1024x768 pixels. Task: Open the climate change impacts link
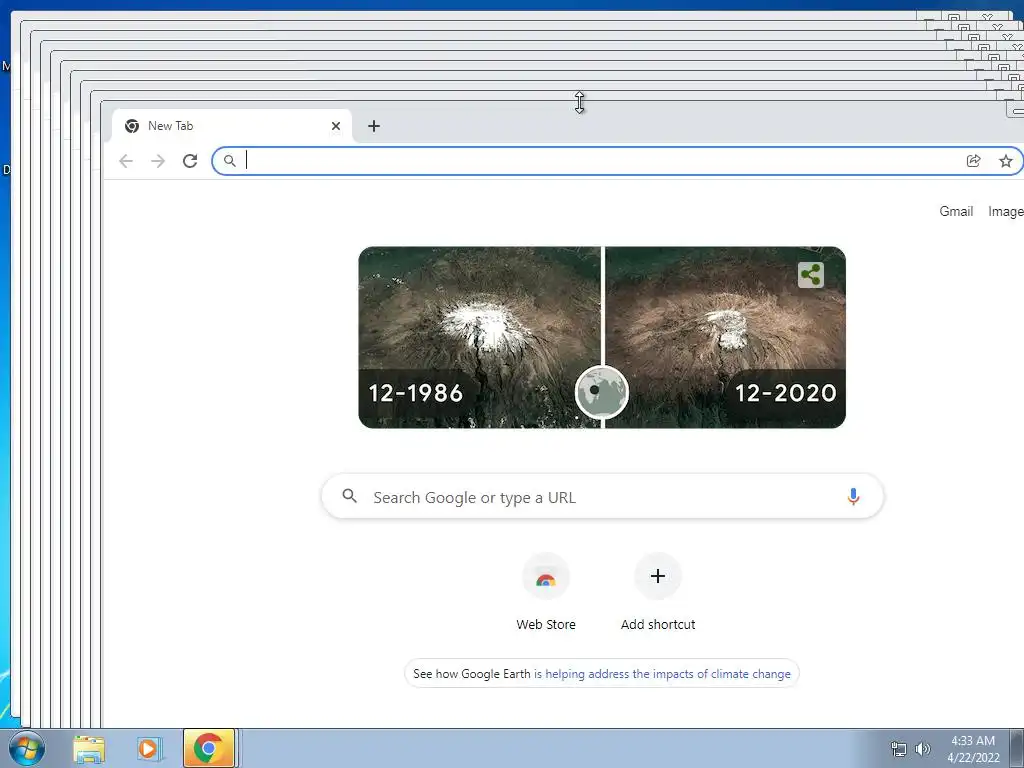662,673
